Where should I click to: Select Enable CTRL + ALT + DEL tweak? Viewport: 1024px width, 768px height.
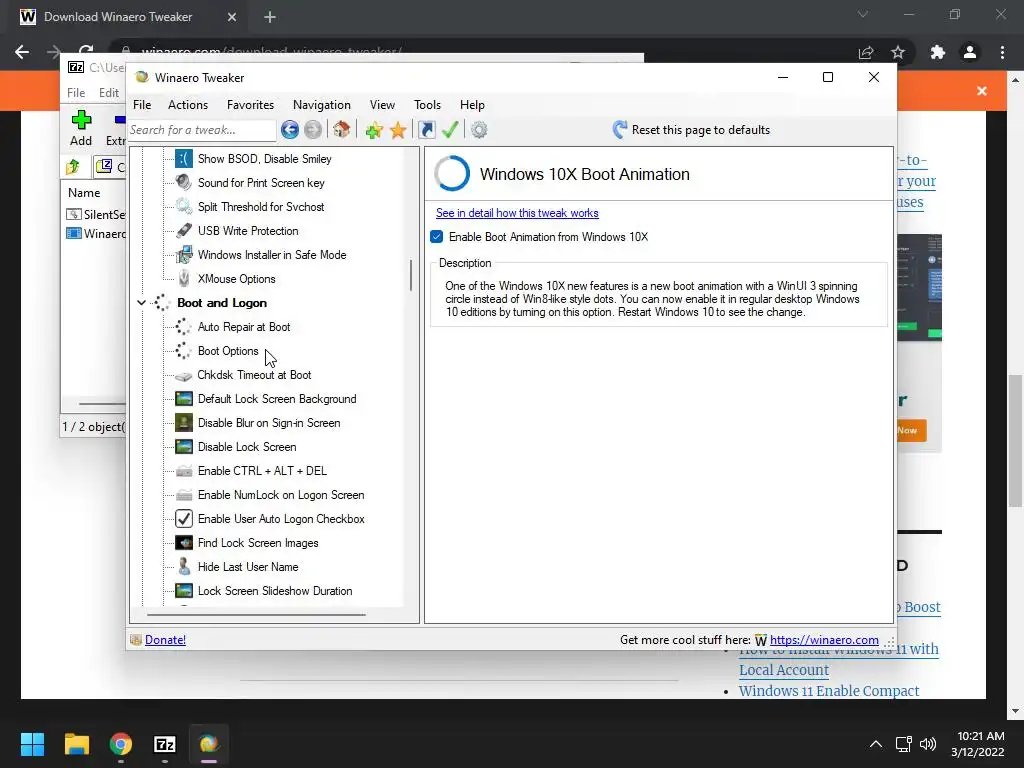[x=262, y=471]
